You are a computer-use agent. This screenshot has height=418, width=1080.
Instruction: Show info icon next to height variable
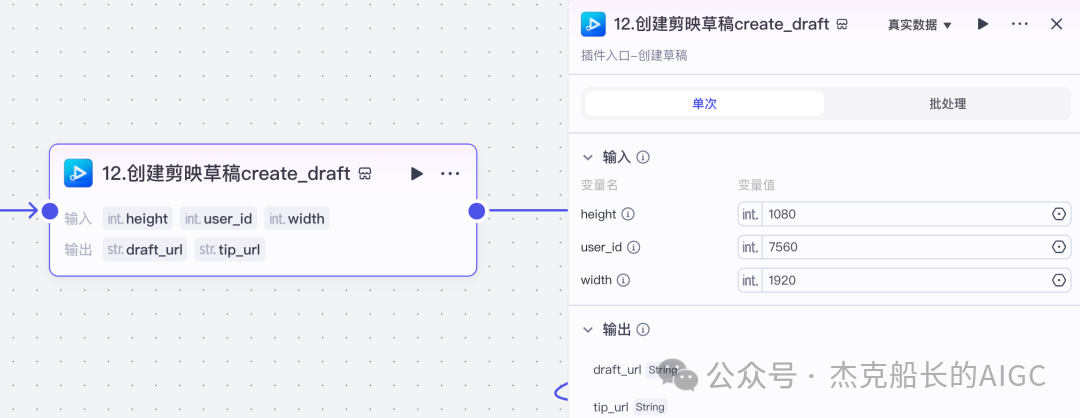point(627,214)
